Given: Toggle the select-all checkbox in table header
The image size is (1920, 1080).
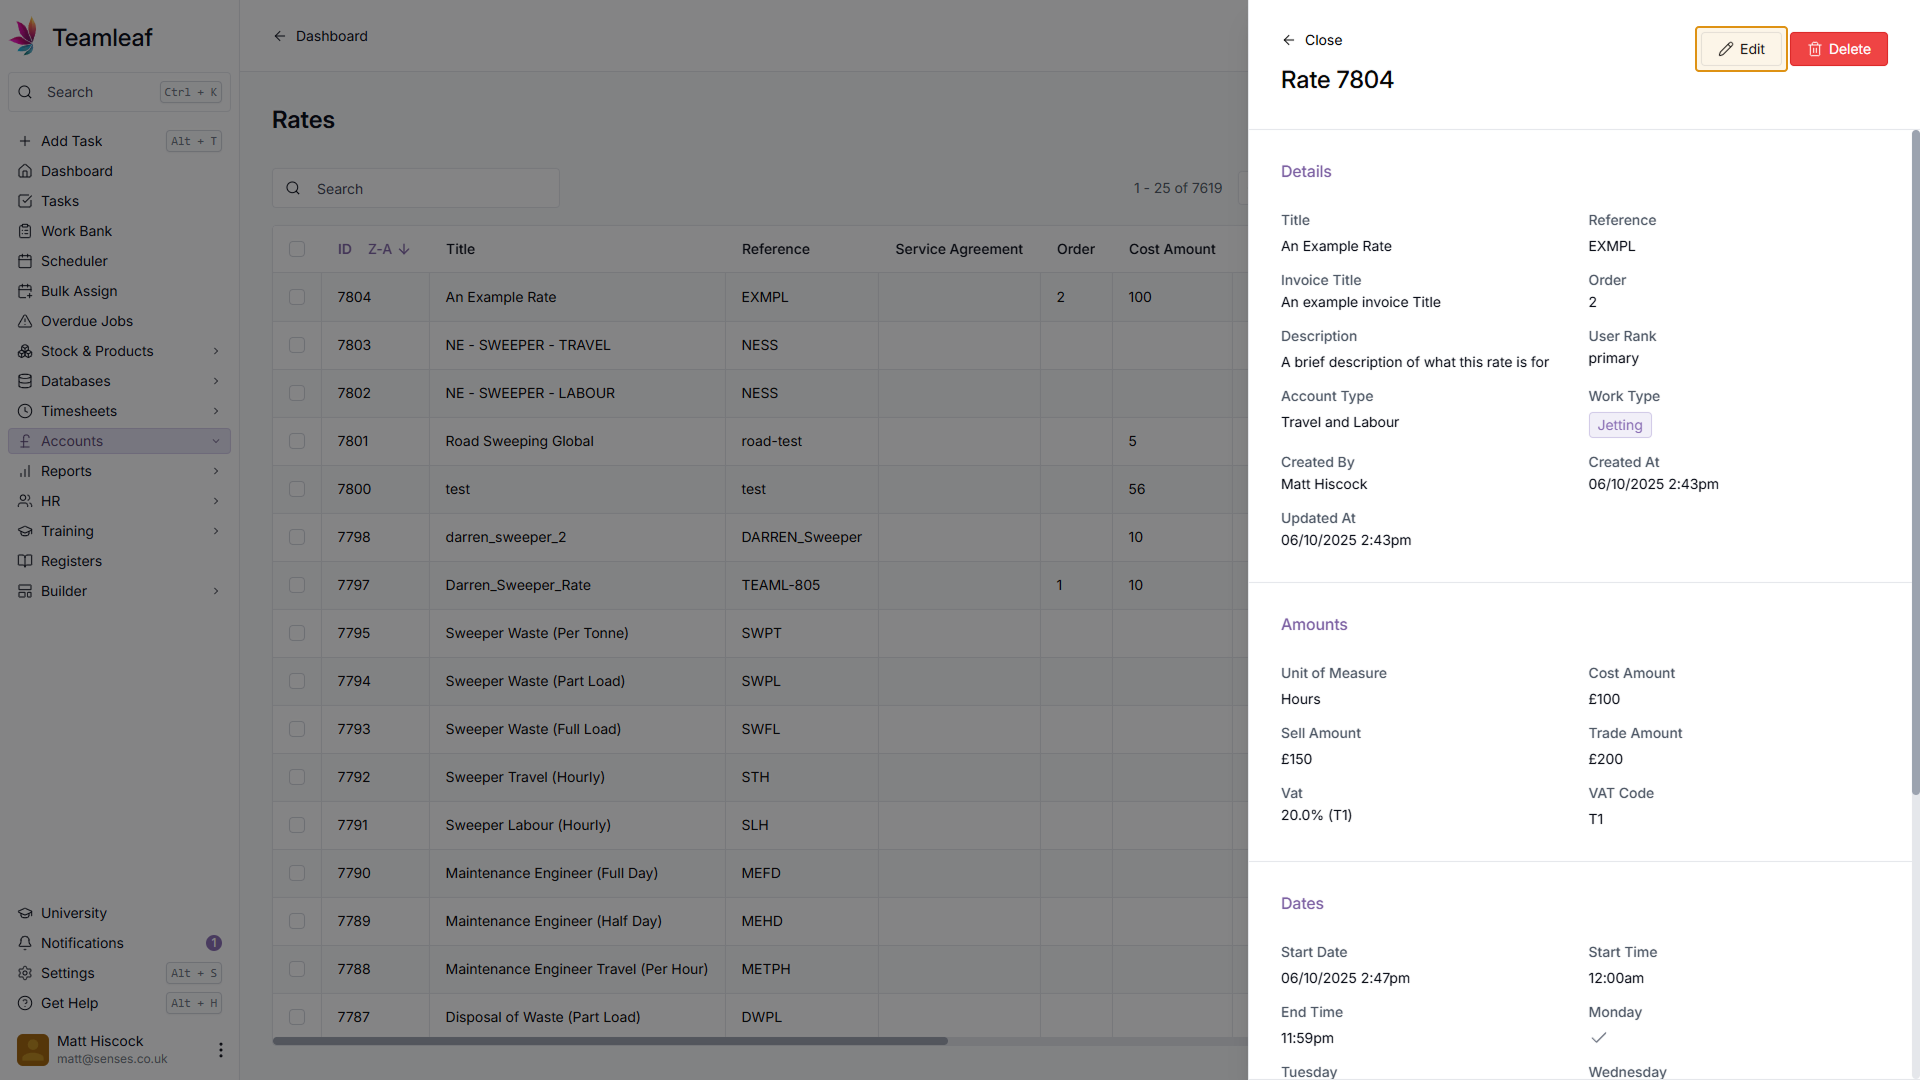Looking at the screenshot, I should (x=297, y=249).
